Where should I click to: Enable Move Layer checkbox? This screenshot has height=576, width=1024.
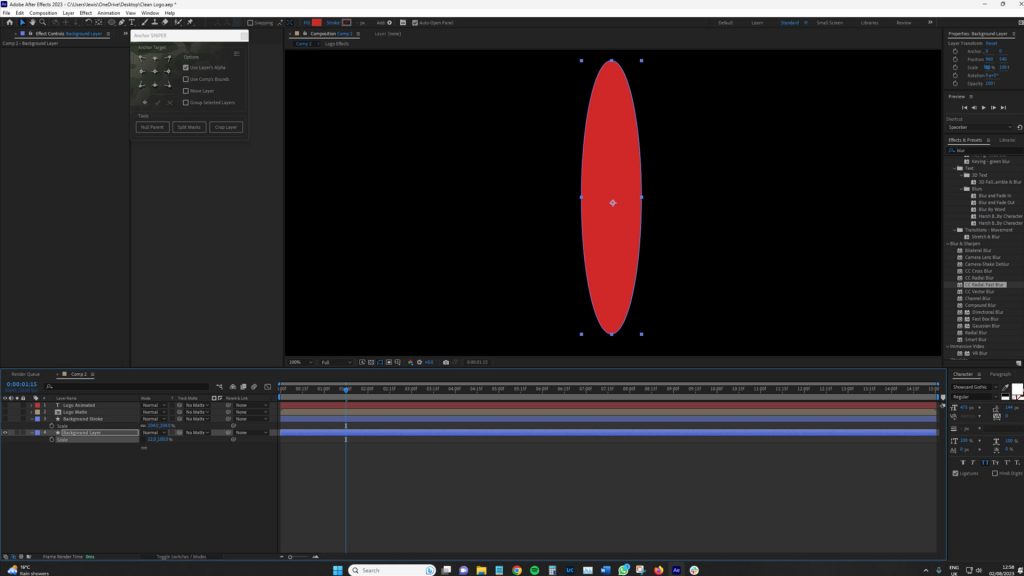tap(186, 91)
